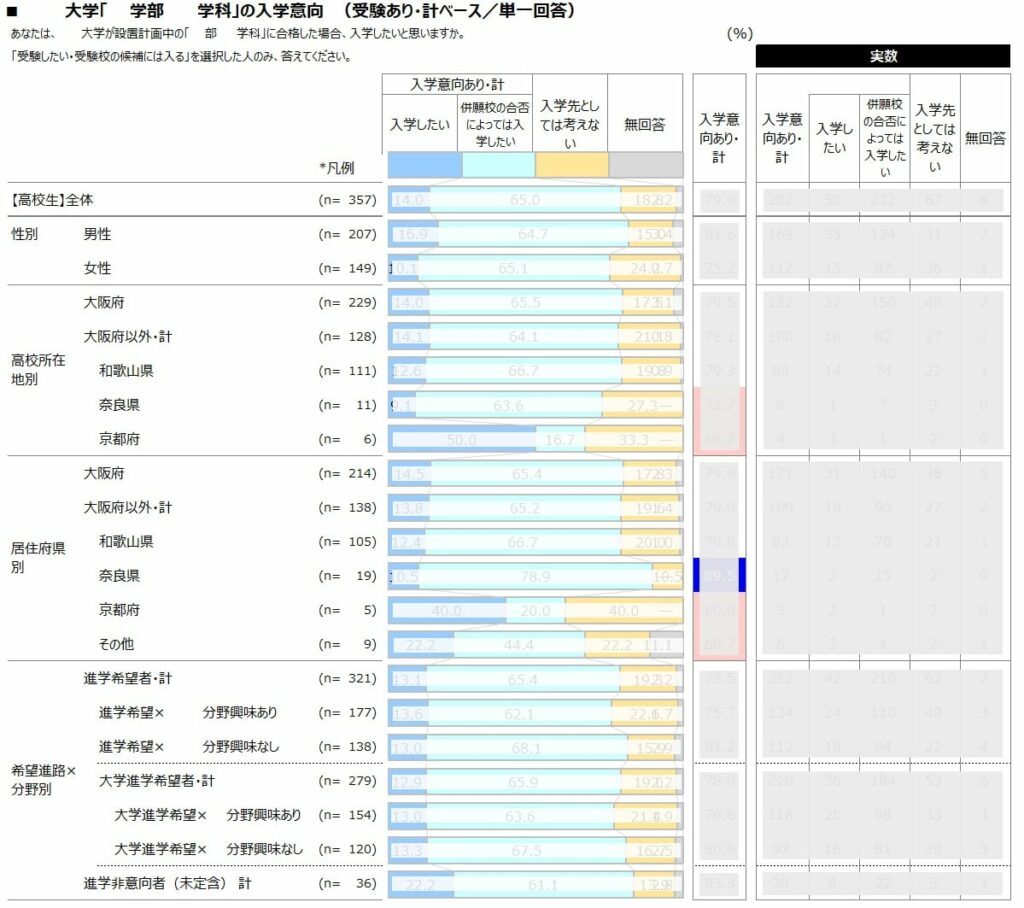1024x908 pixels.
Task: Click the blue highlighted 89.5 cell
Action: click(719, 576)
